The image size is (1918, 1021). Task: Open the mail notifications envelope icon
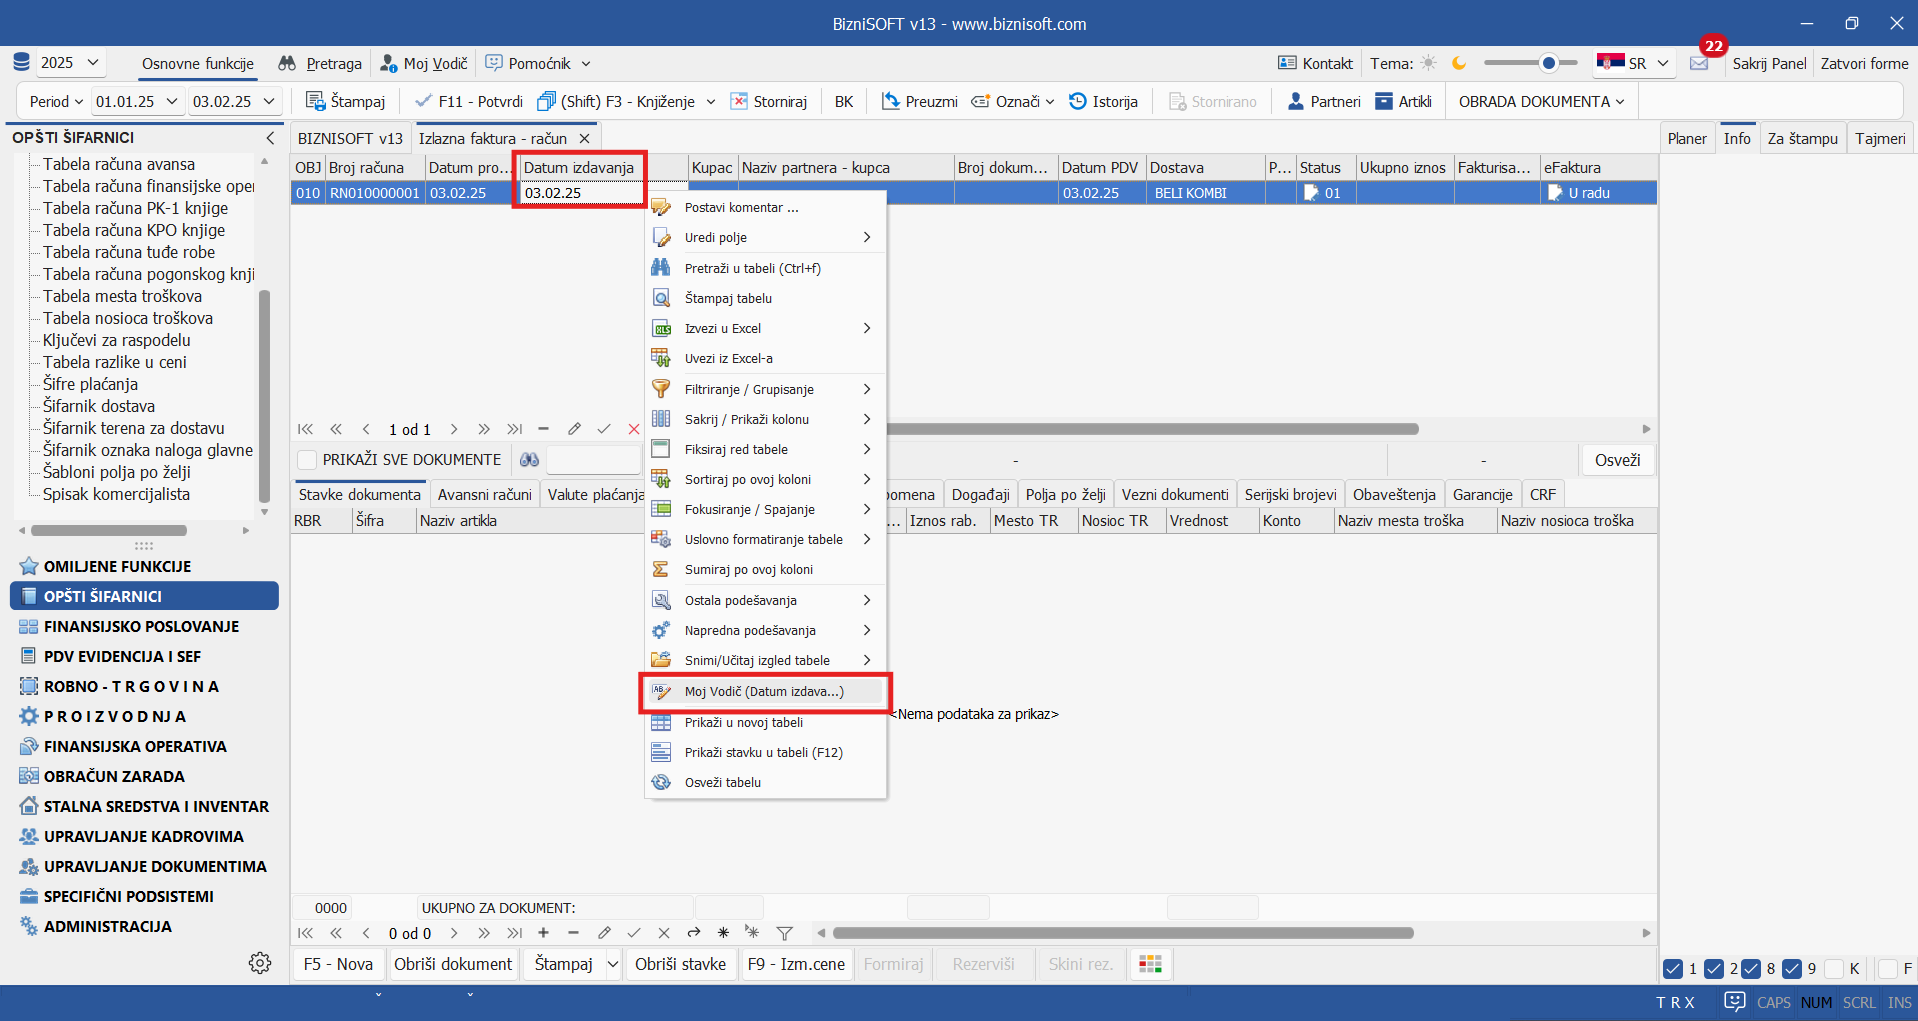1699,63
